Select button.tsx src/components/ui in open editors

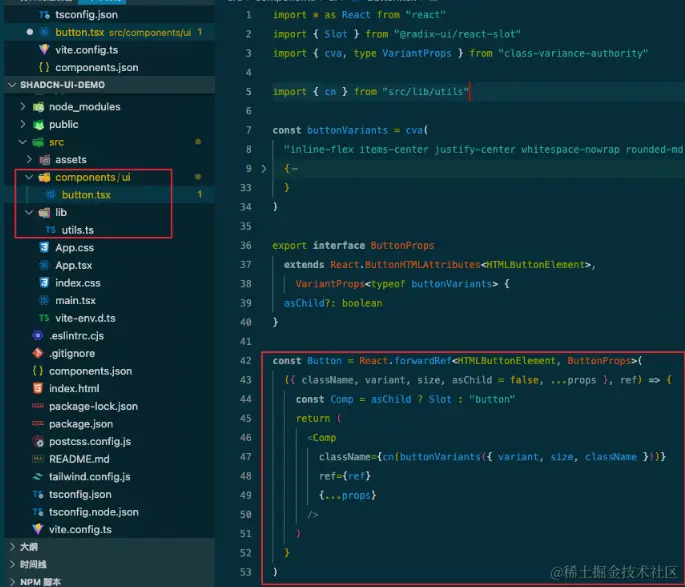coord(123,32)
